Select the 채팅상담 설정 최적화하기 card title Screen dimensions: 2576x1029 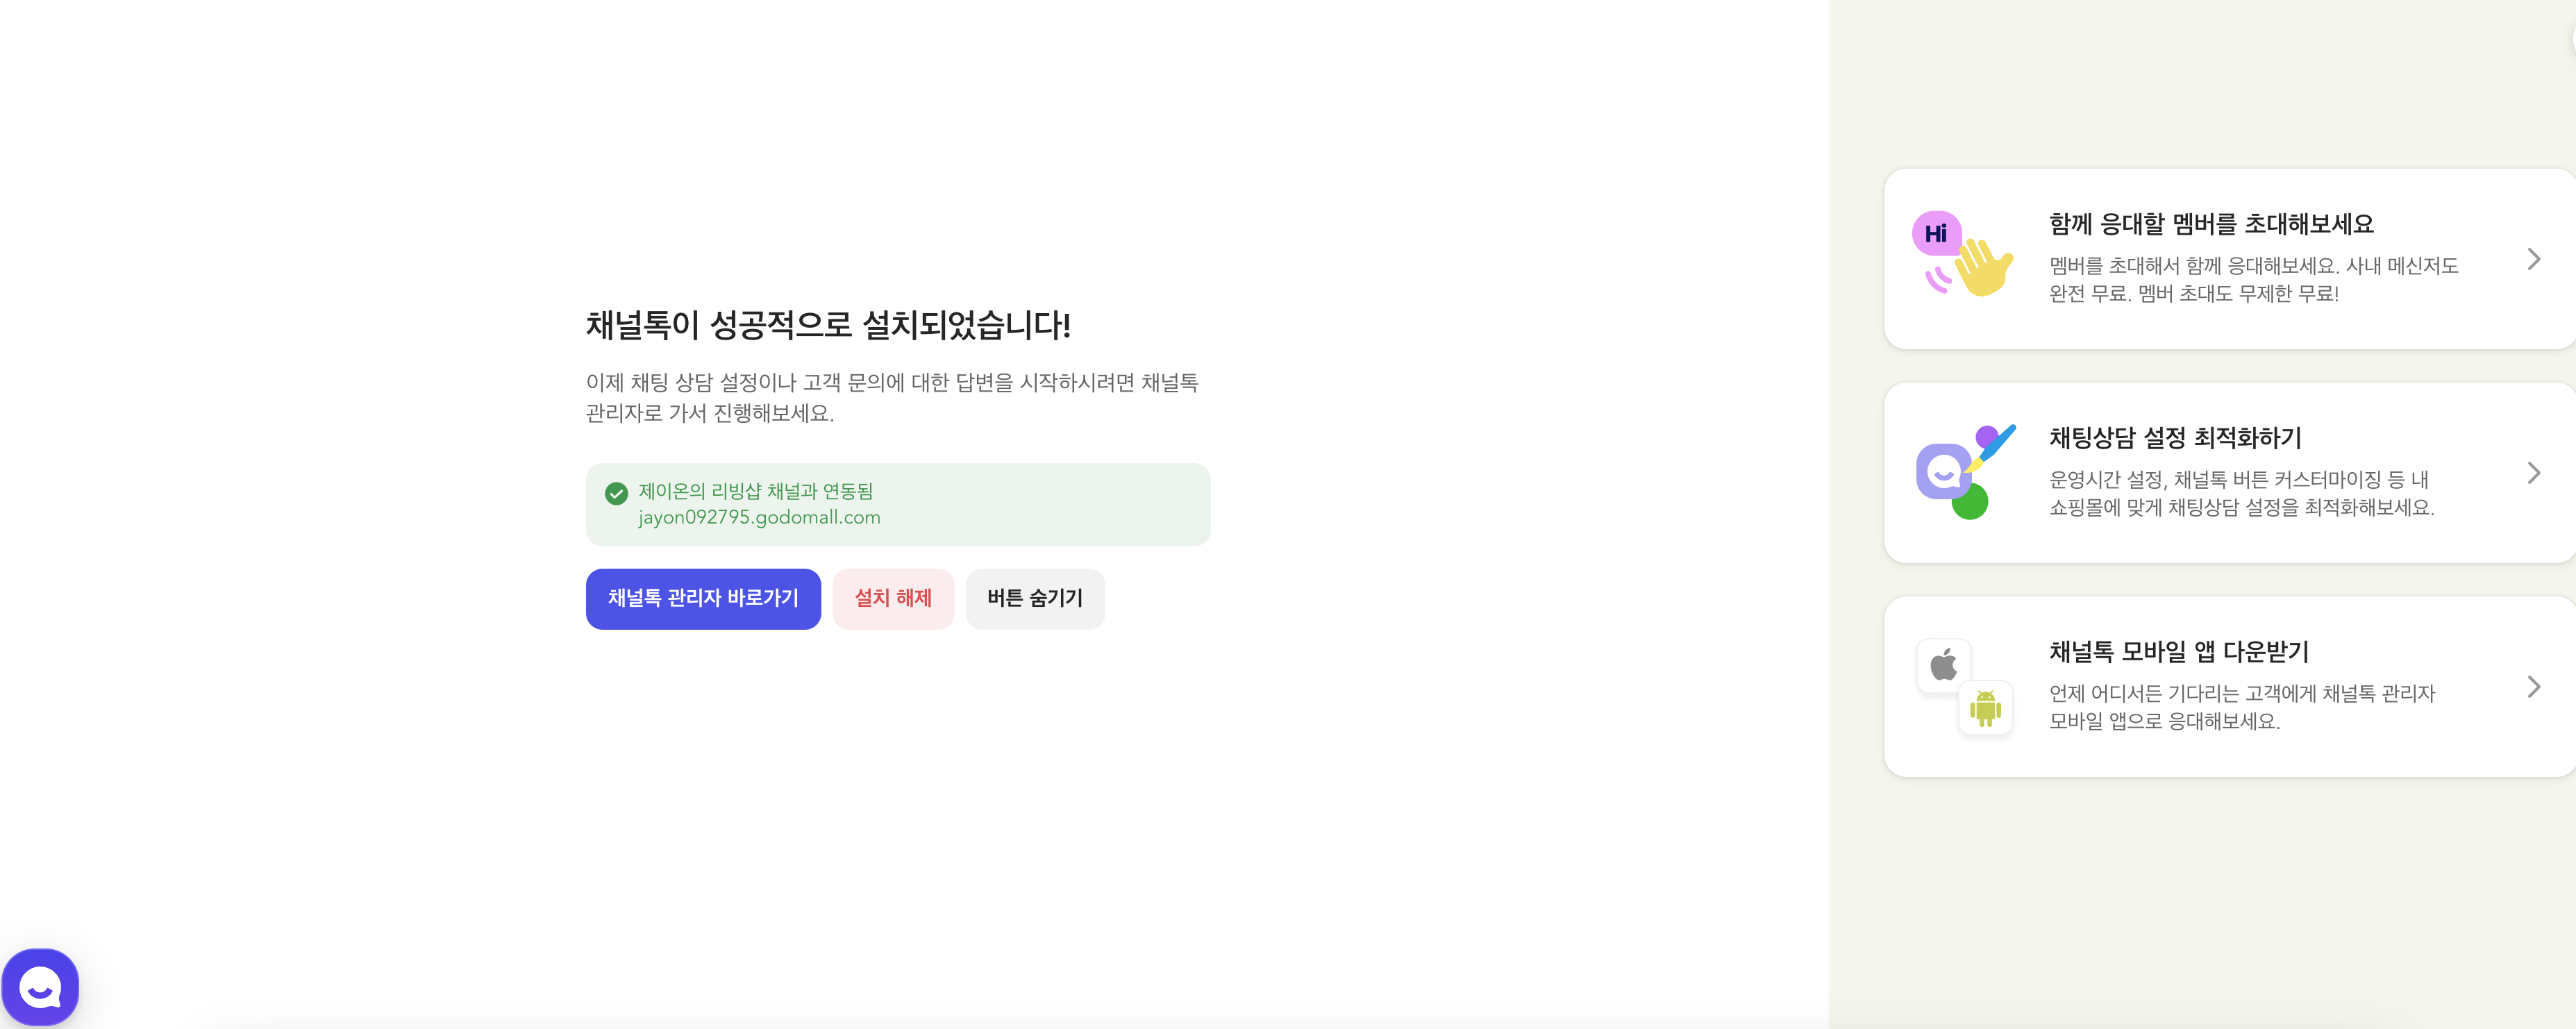(x=2175, y=438)
